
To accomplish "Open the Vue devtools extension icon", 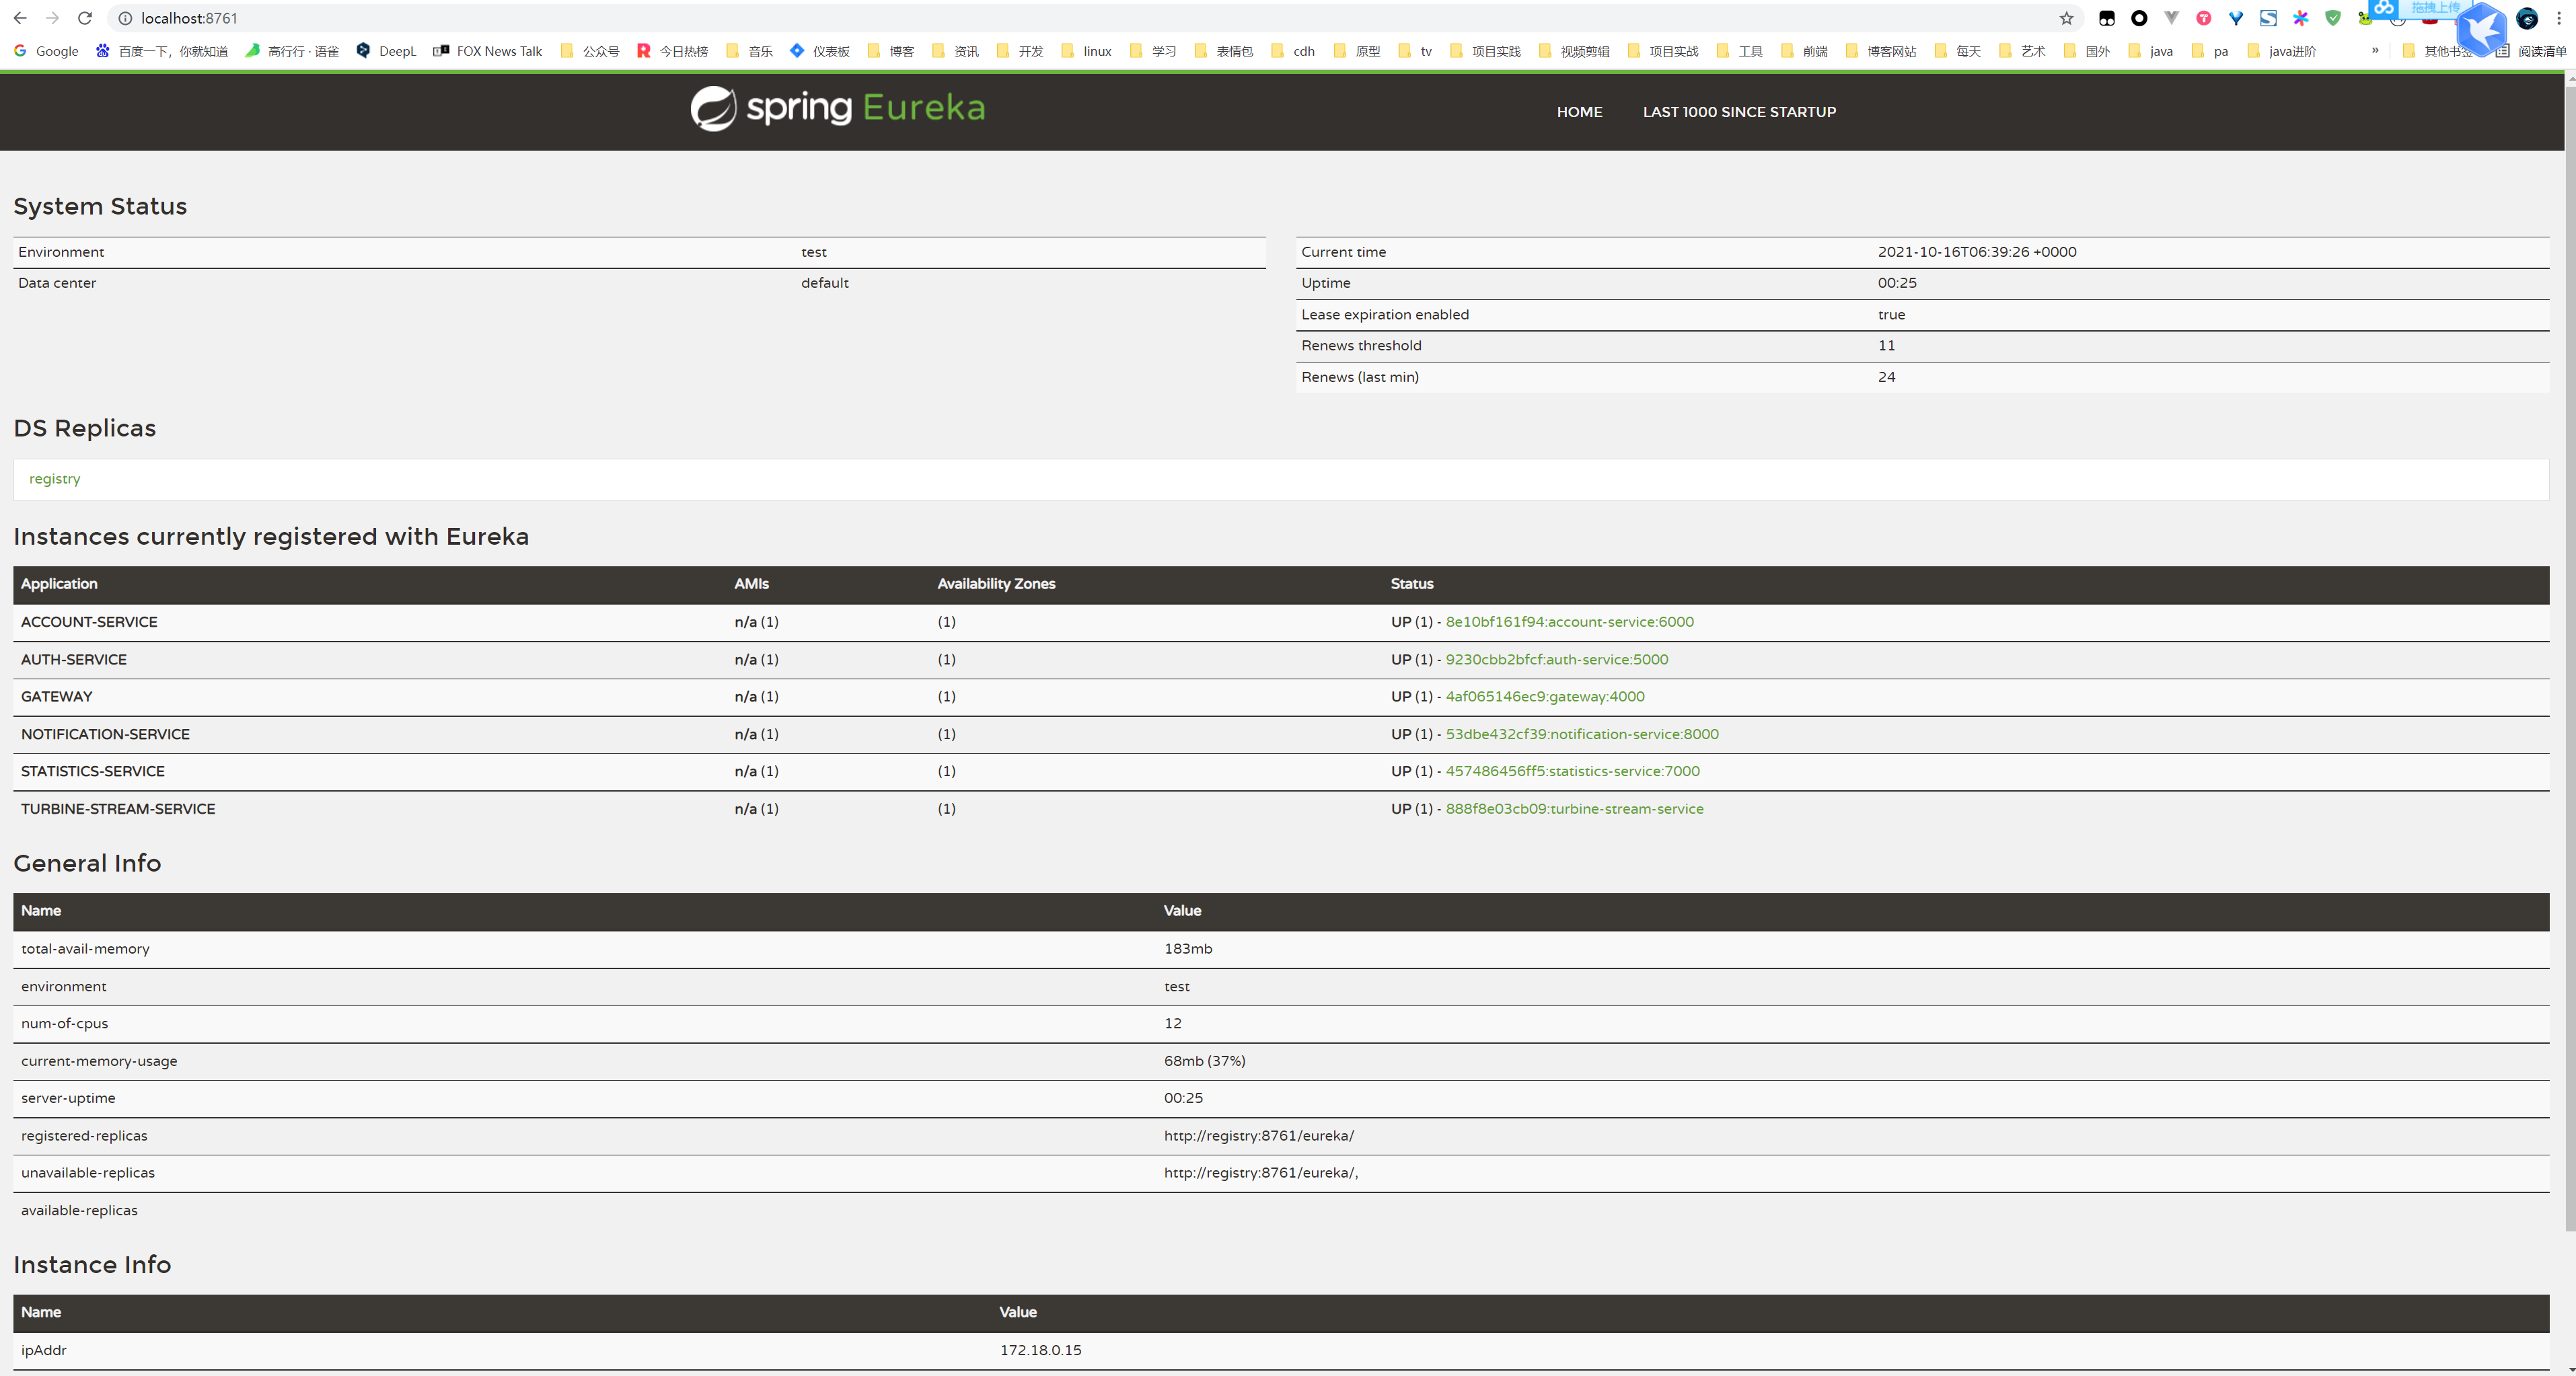I will tap(2171, 18).
